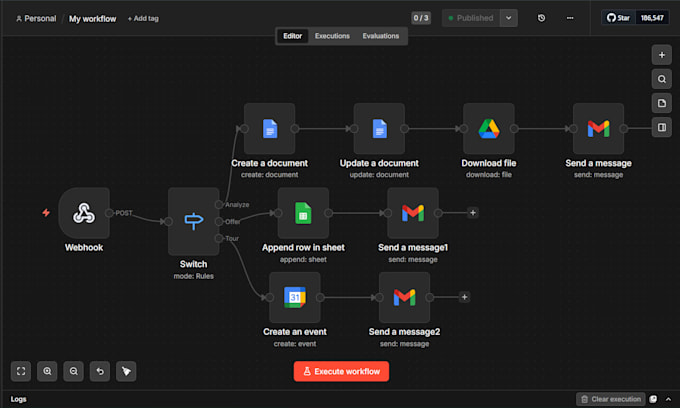Open the Personal project link
The width and height of the screenshot is (680, 408).
pyautogui.click(x=36, y=19)
